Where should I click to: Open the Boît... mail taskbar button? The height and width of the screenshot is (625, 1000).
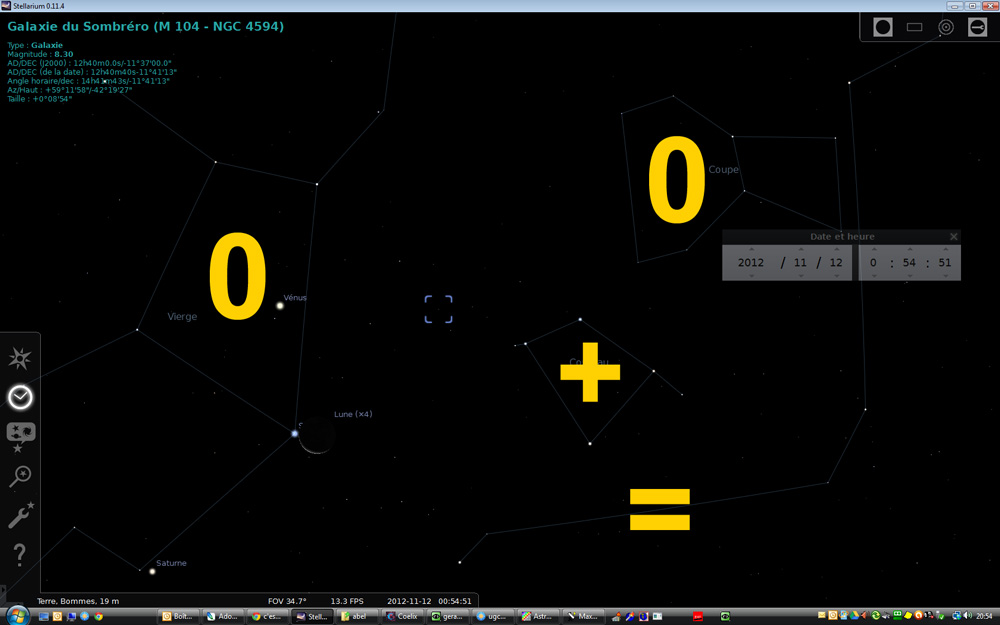point(178,616)
